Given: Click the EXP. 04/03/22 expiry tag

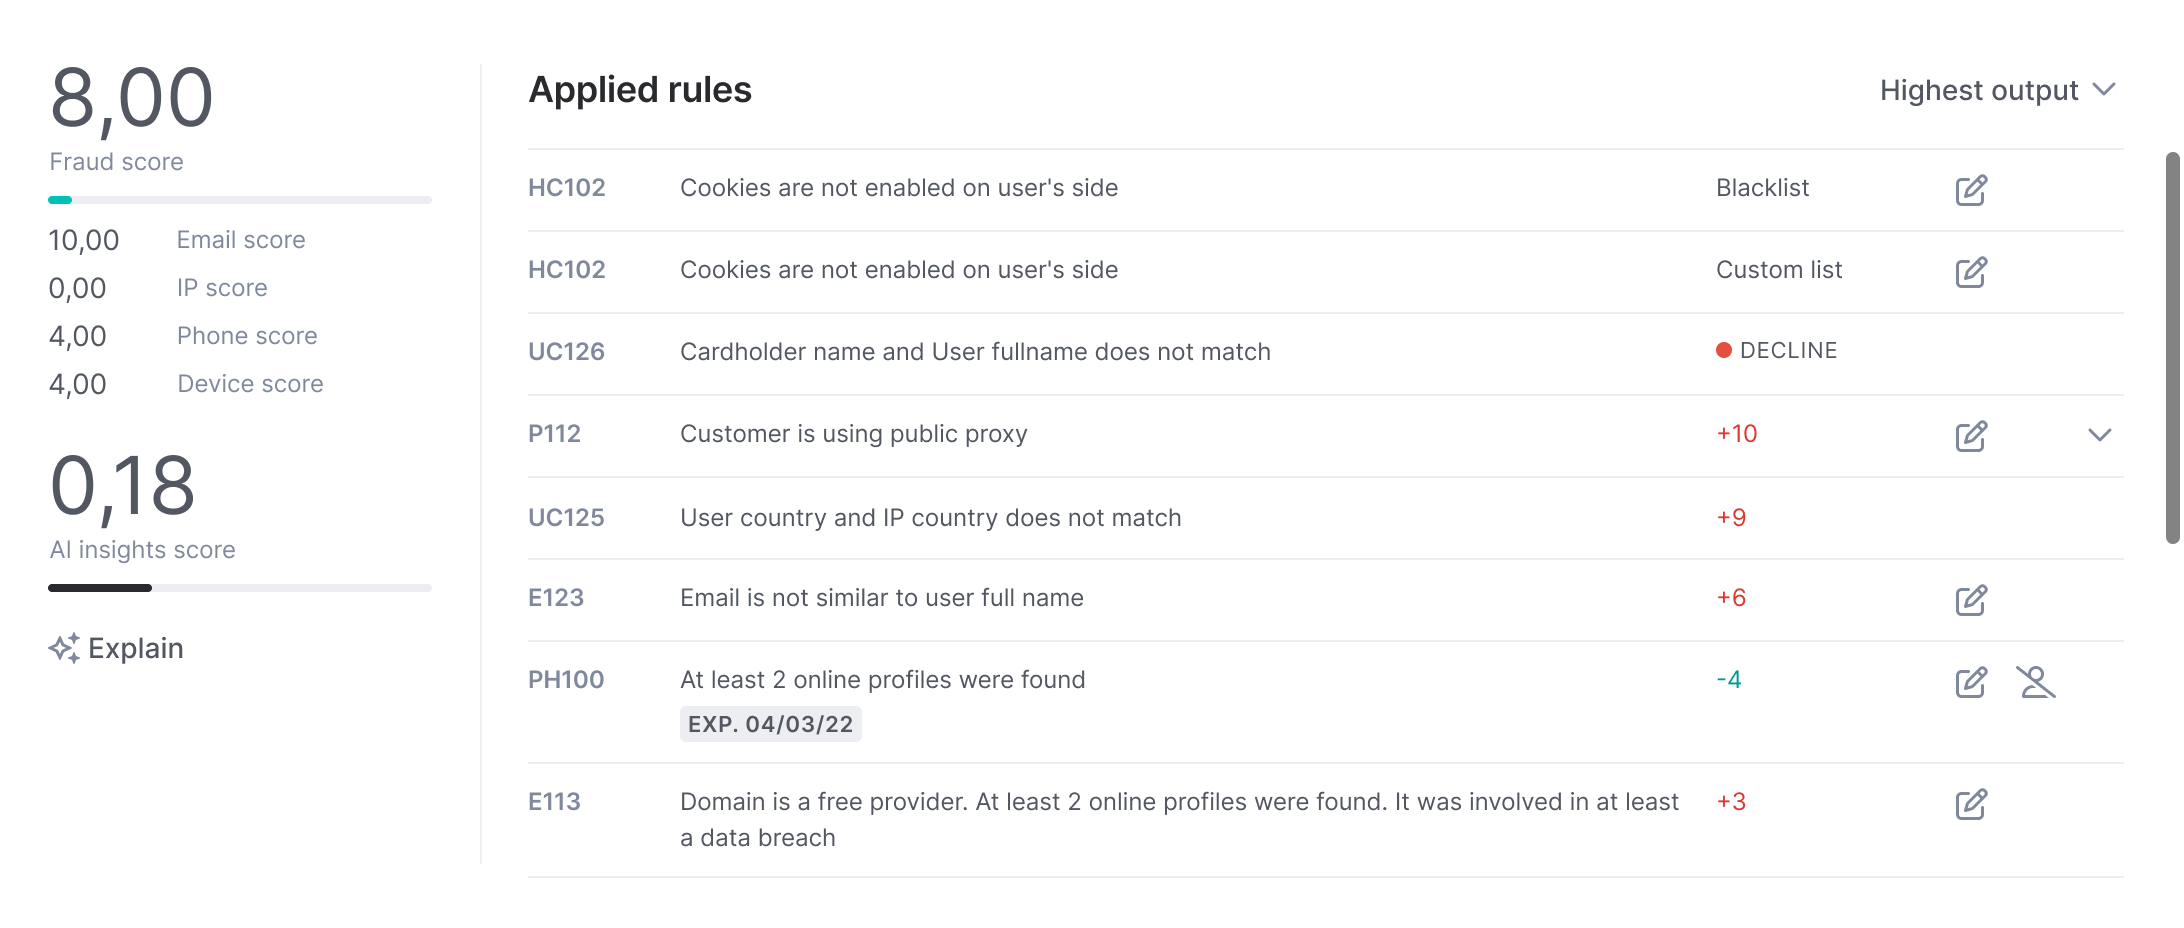Looking at the screenshot, I should (x=771, y=724).
